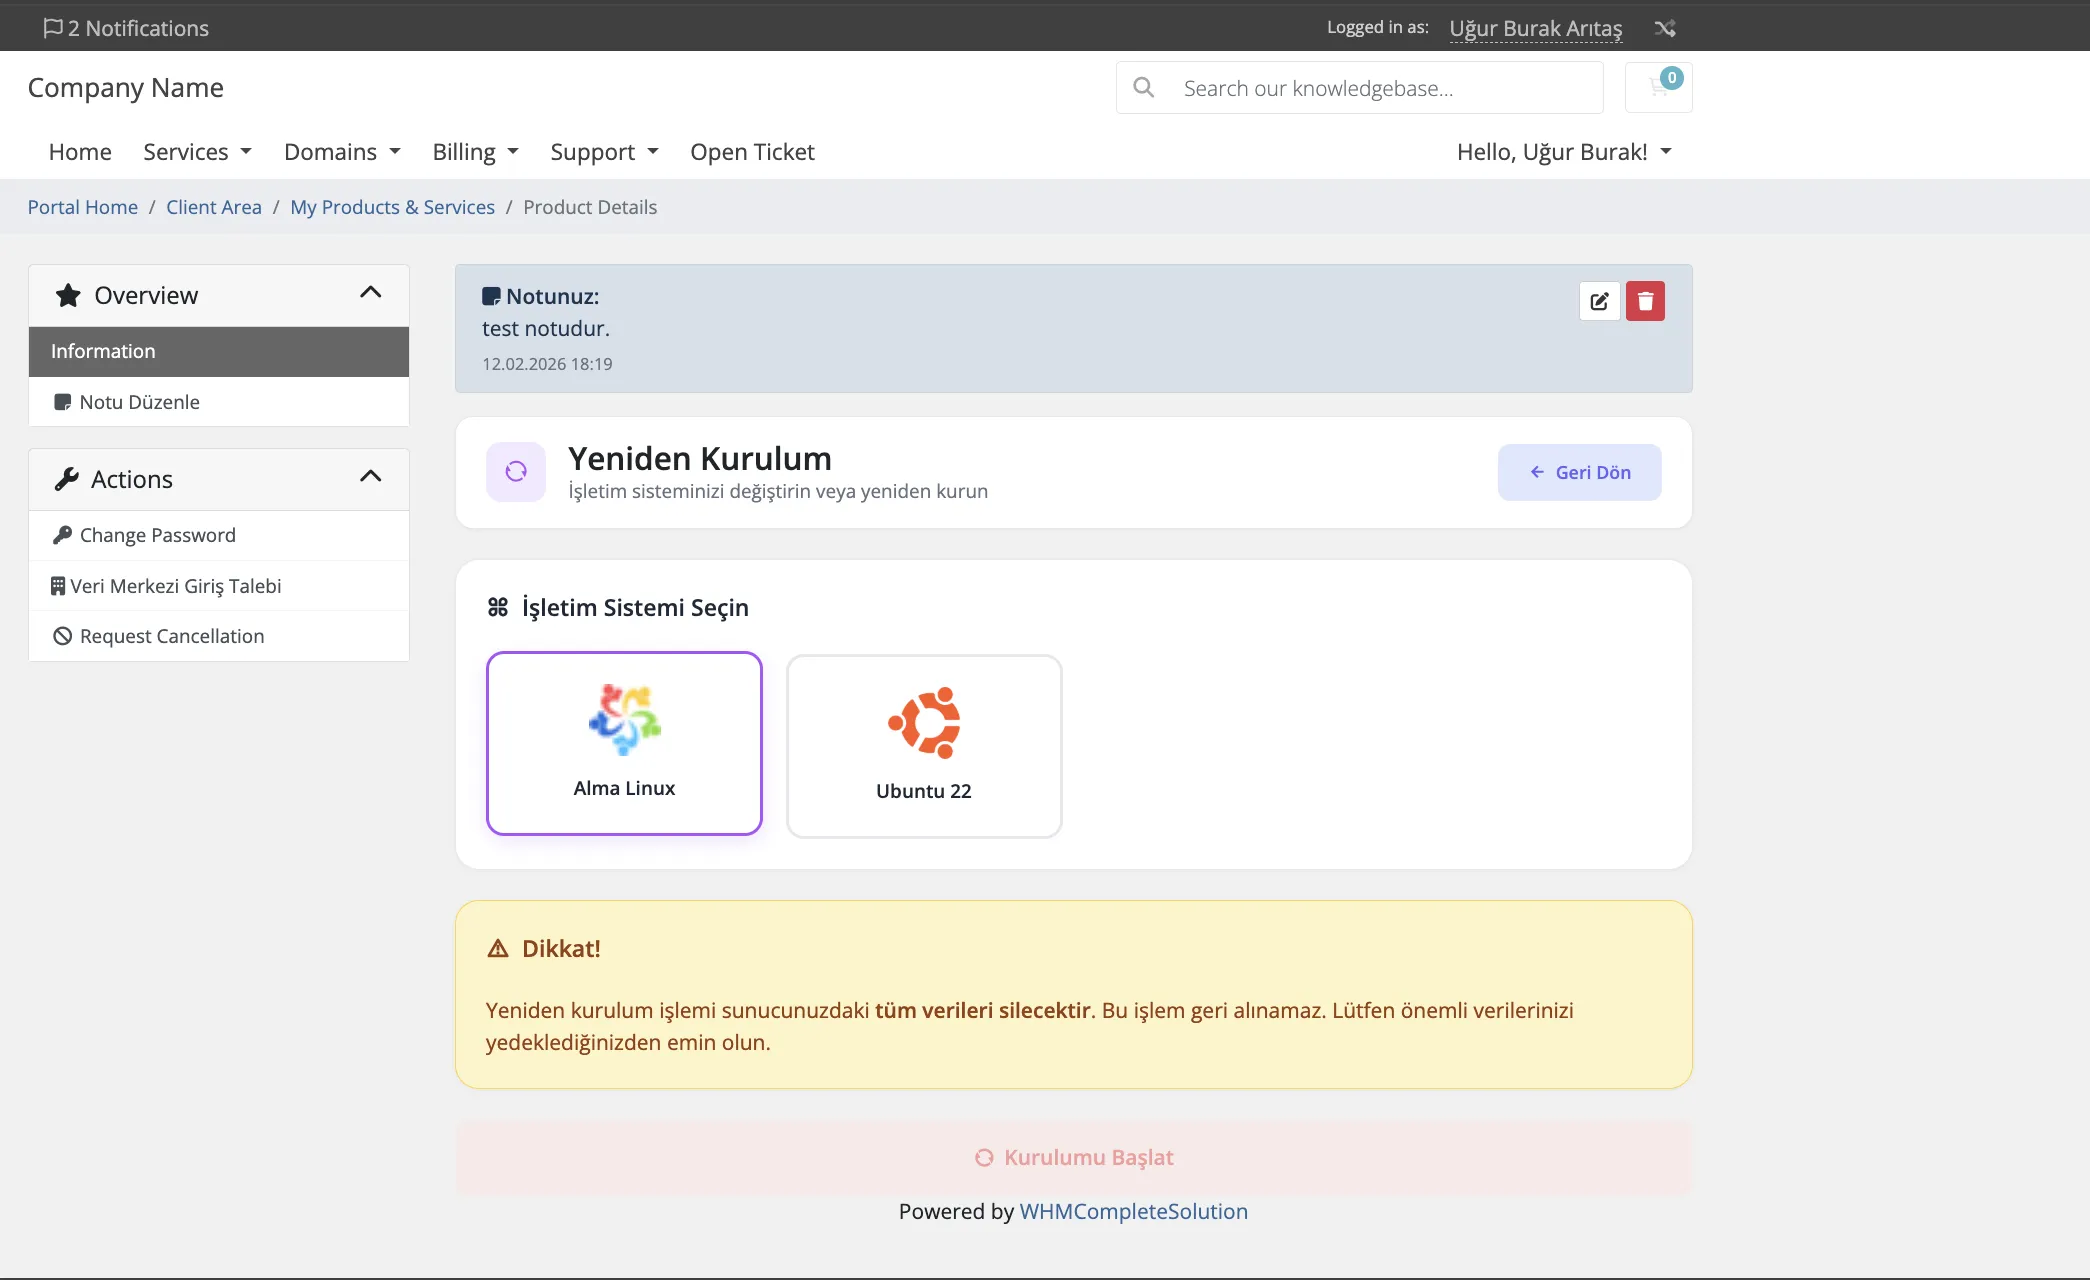The height and width of the screenshot is (1280, 2090).
Task: Open My Products & Services breadcrumb
Action: coord(392,207)
